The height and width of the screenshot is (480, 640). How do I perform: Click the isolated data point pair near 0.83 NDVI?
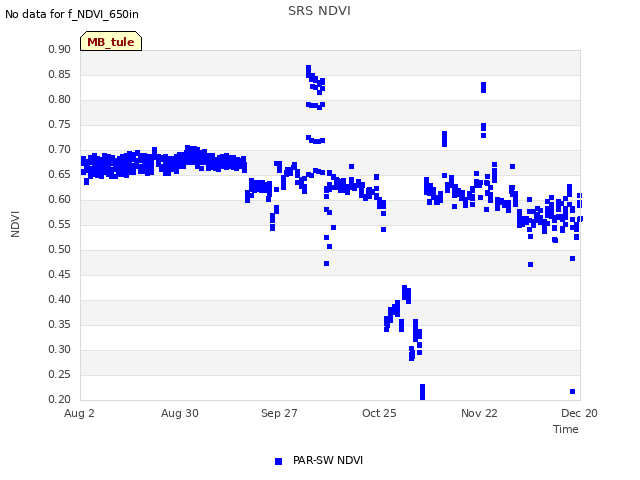pos(483,87)
